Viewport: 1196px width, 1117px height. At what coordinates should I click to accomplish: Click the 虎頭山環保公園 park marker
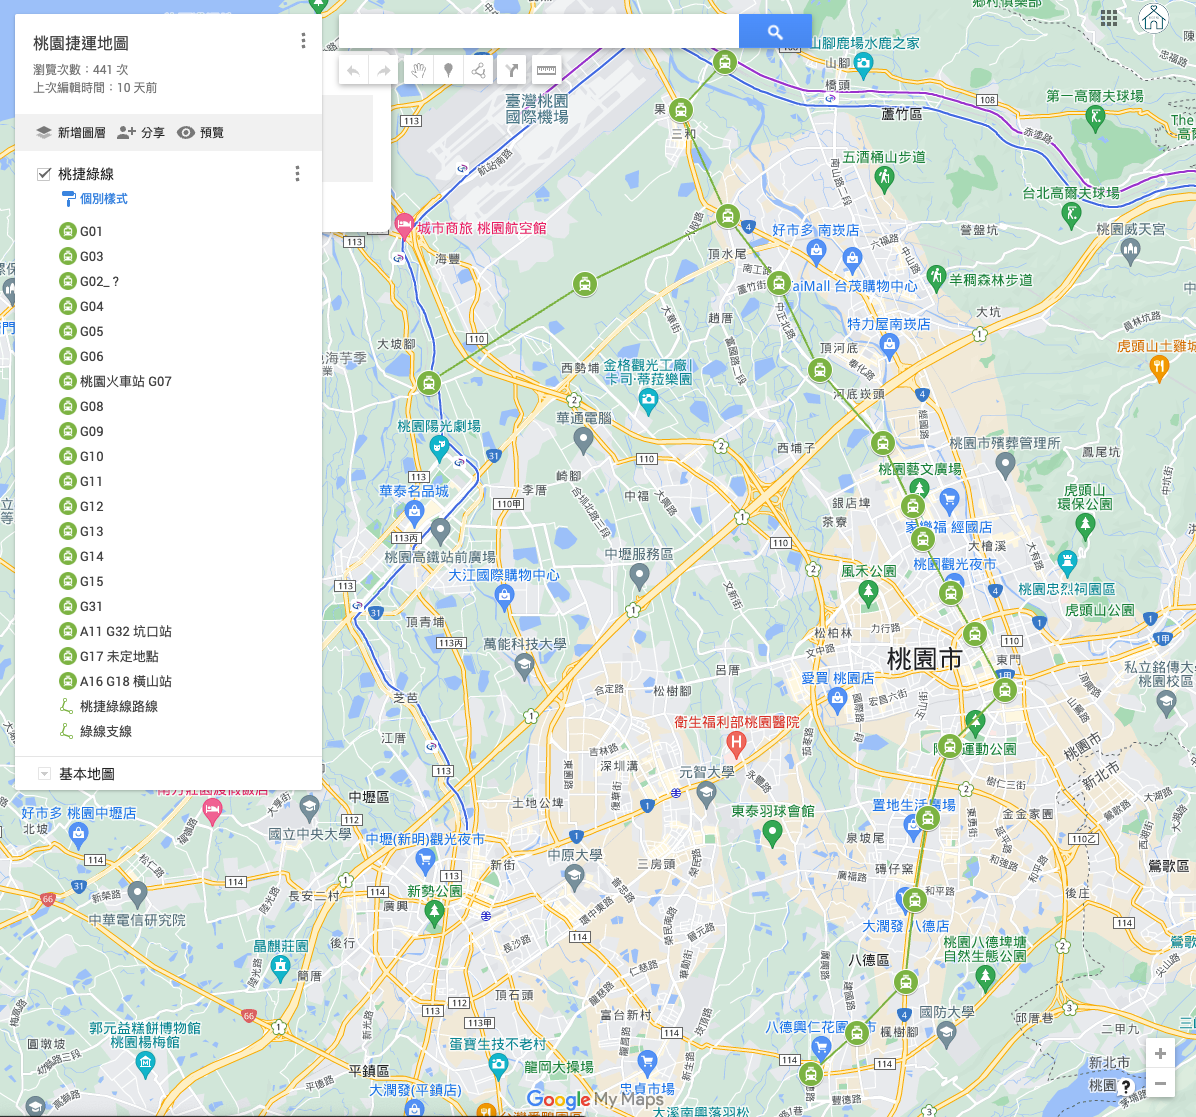pos(1085,524)
